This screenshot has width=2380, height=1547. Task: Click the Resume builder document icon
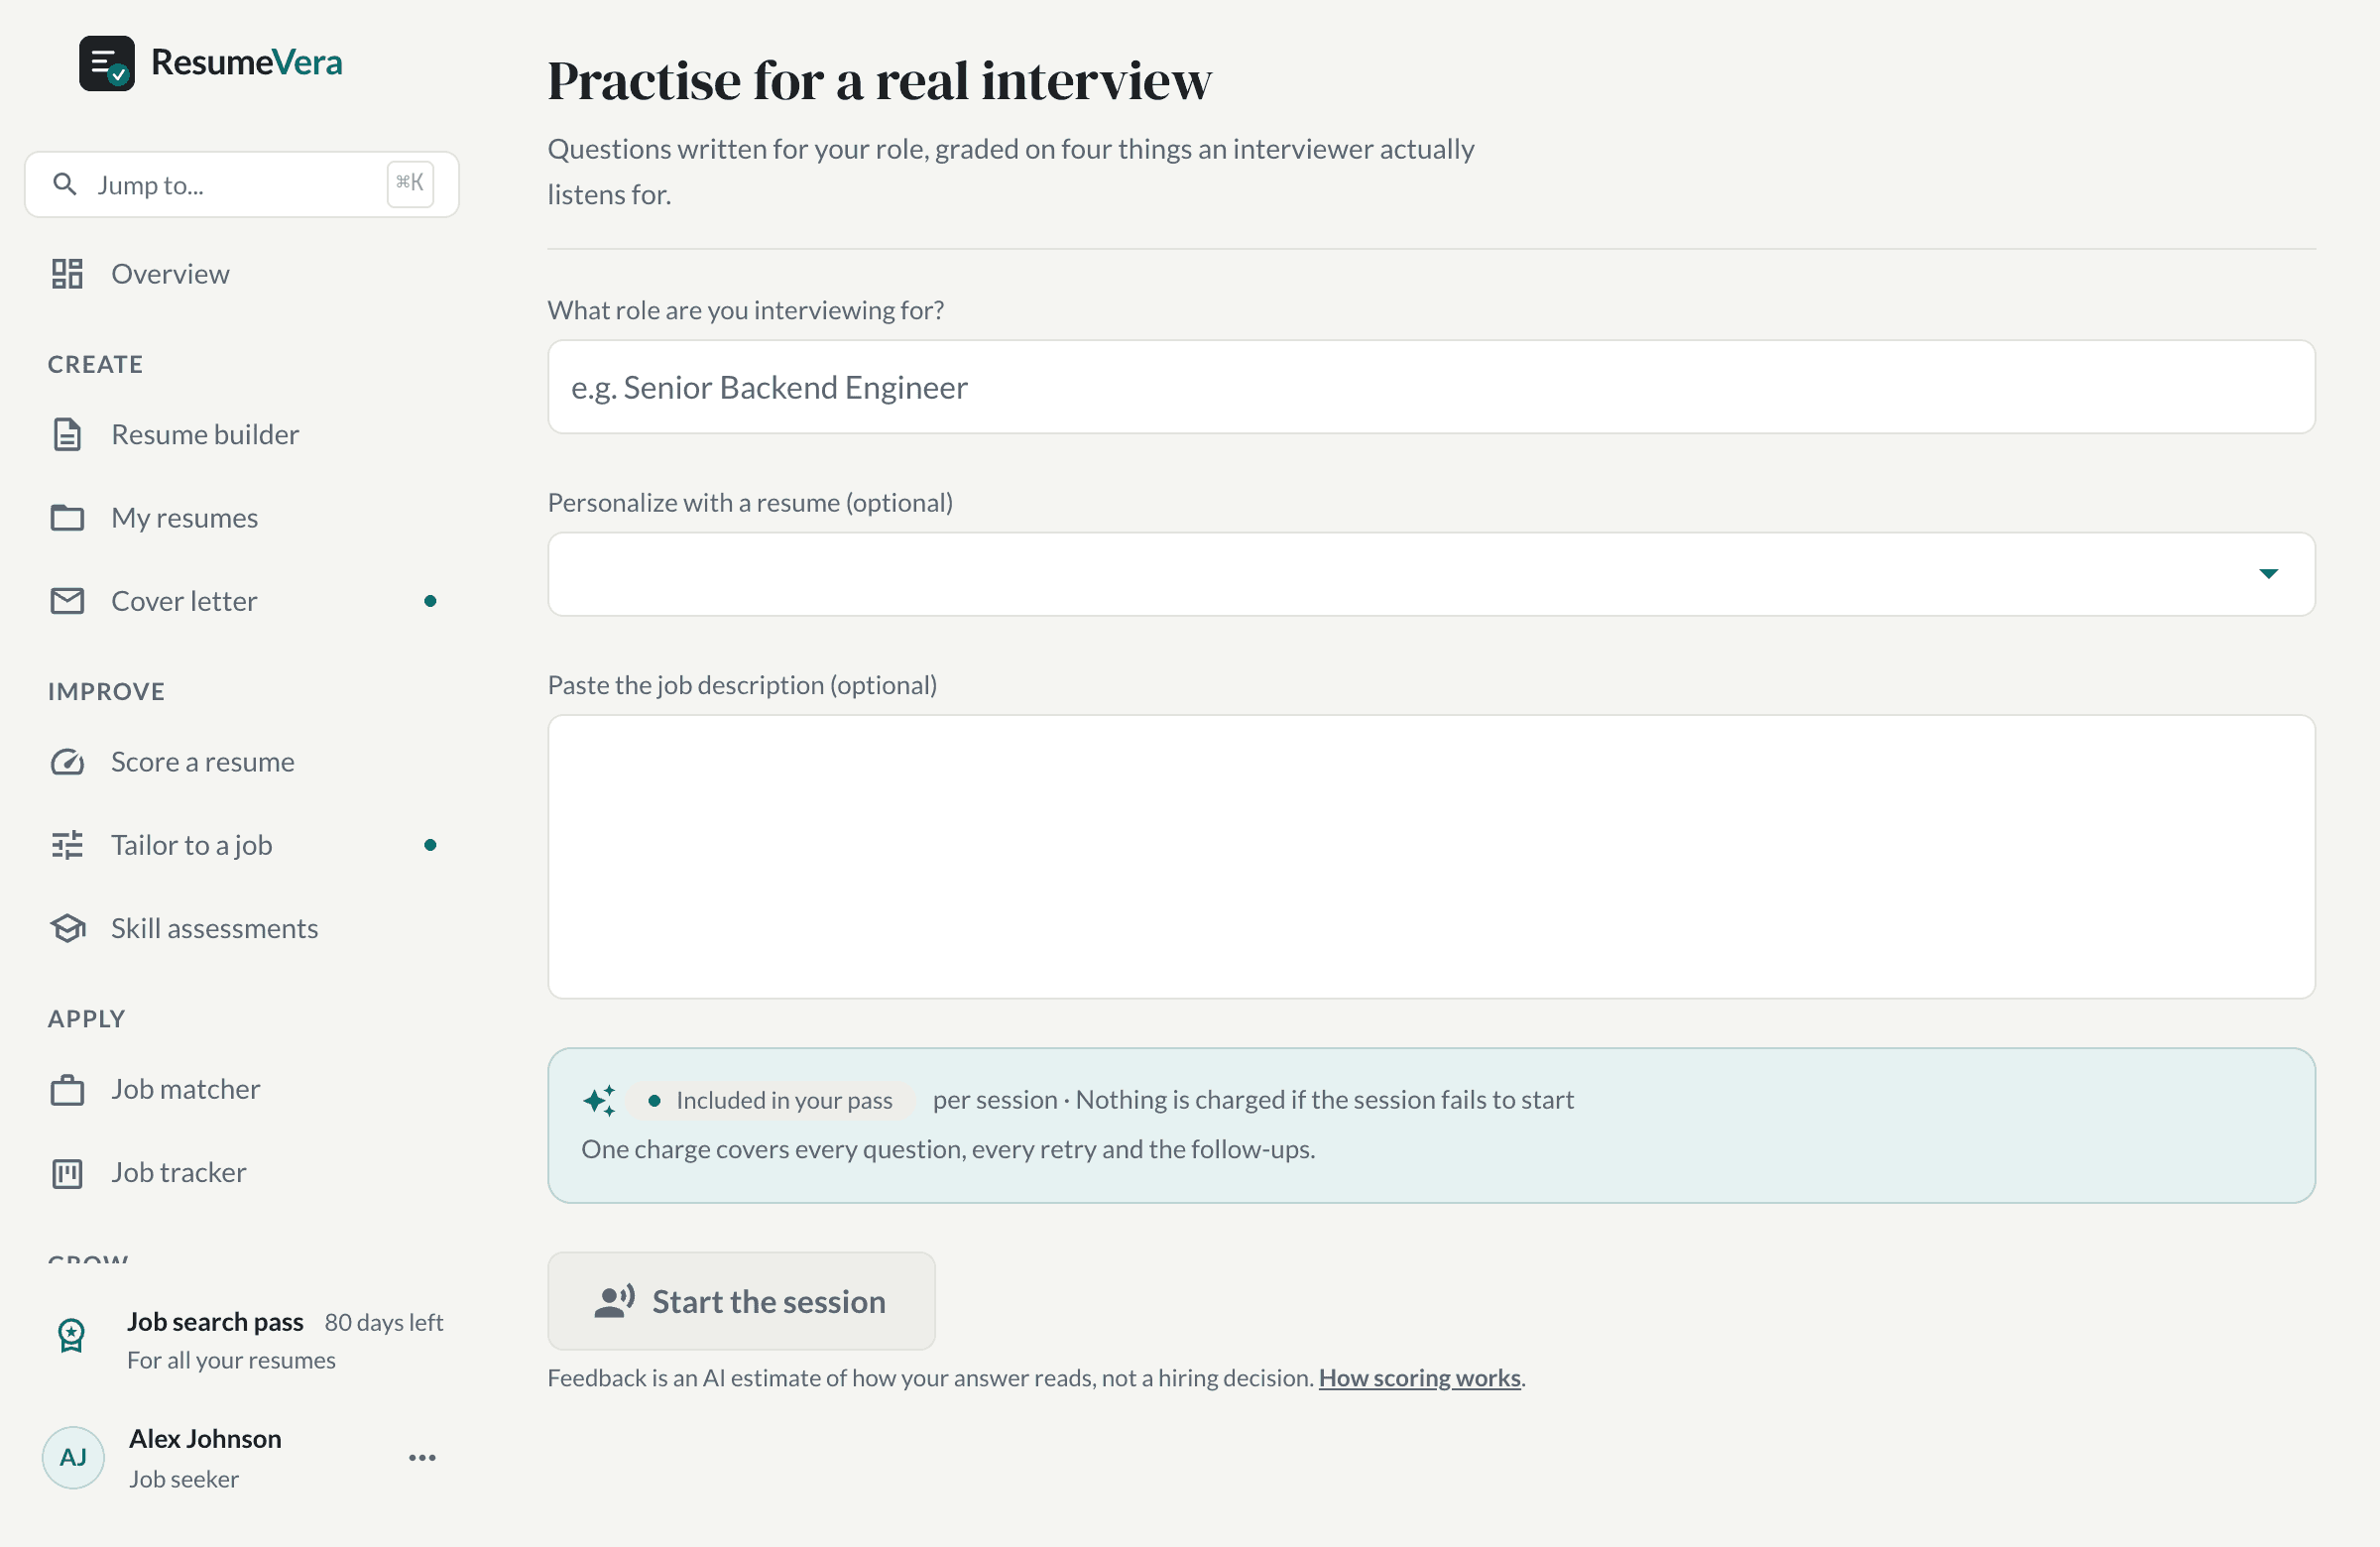(67, 434)
